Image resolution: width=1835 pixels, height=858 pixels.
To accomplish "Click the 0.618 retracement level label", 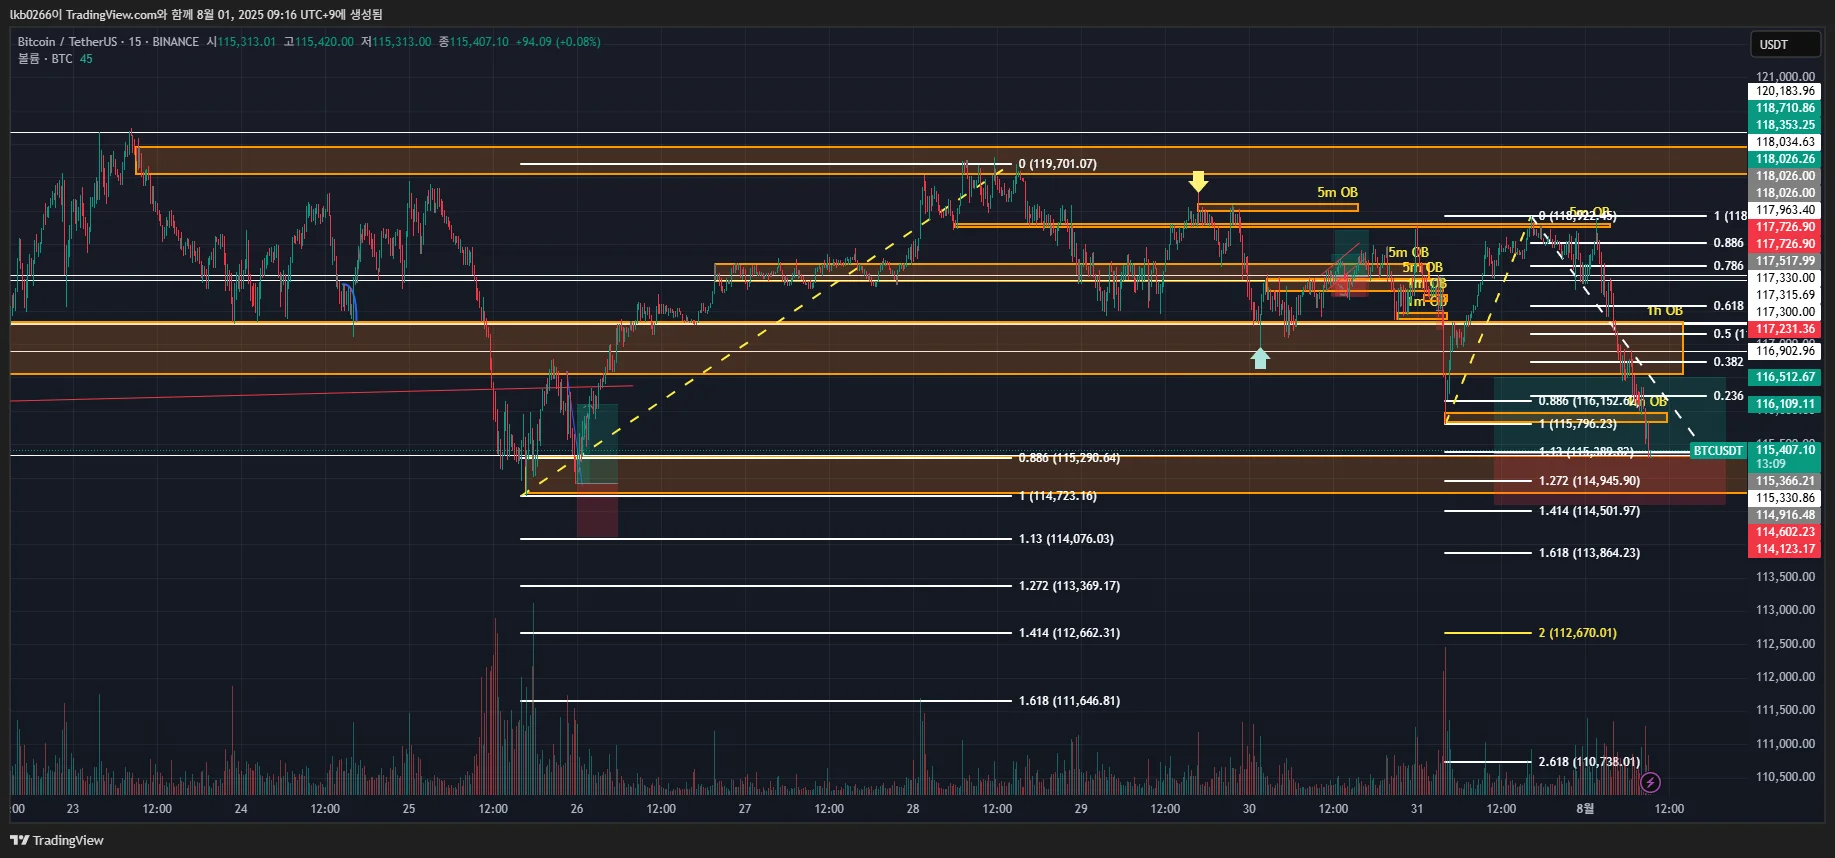I will click(x=1728, y=306).
